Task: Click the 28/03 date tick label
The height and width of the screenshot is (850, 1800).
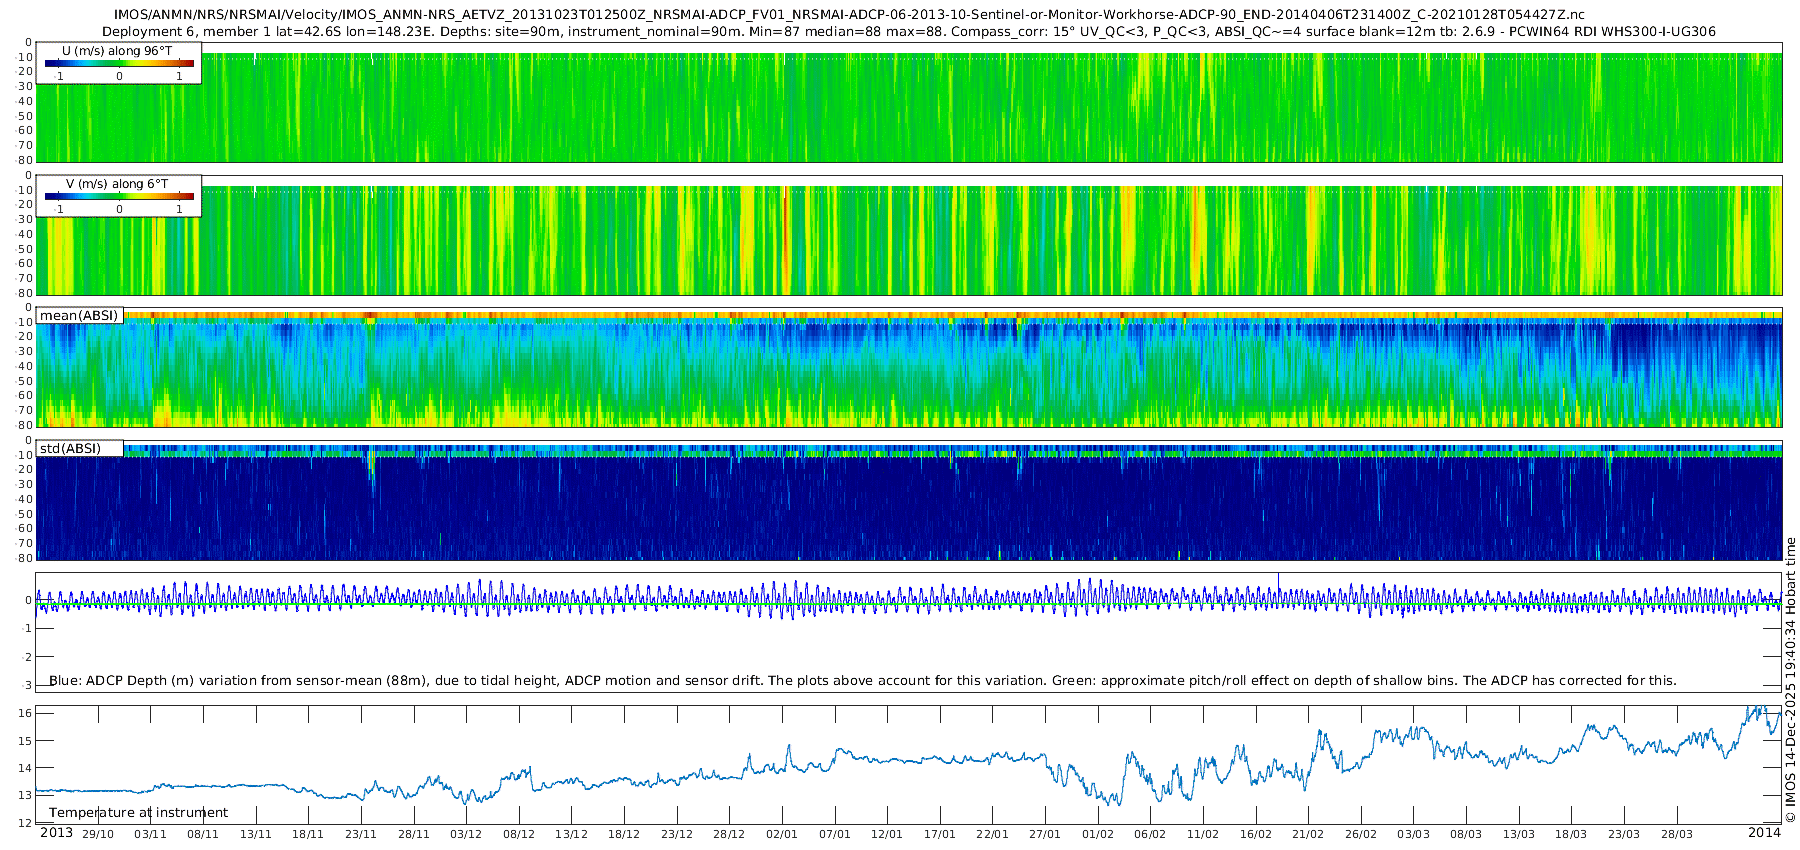Action: click(1676, 834)
